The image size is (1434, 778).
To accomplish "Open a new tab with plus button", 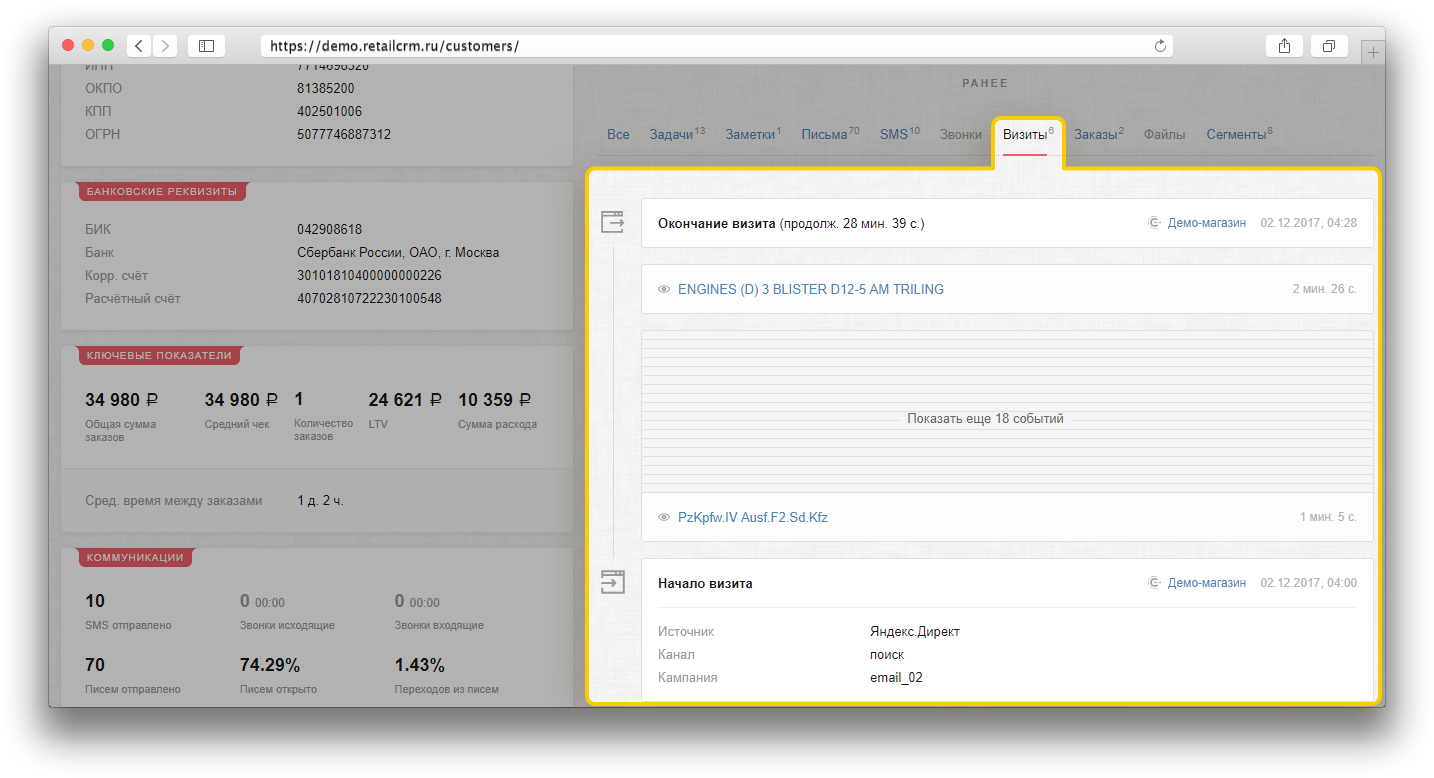I will coord(1374,52).
